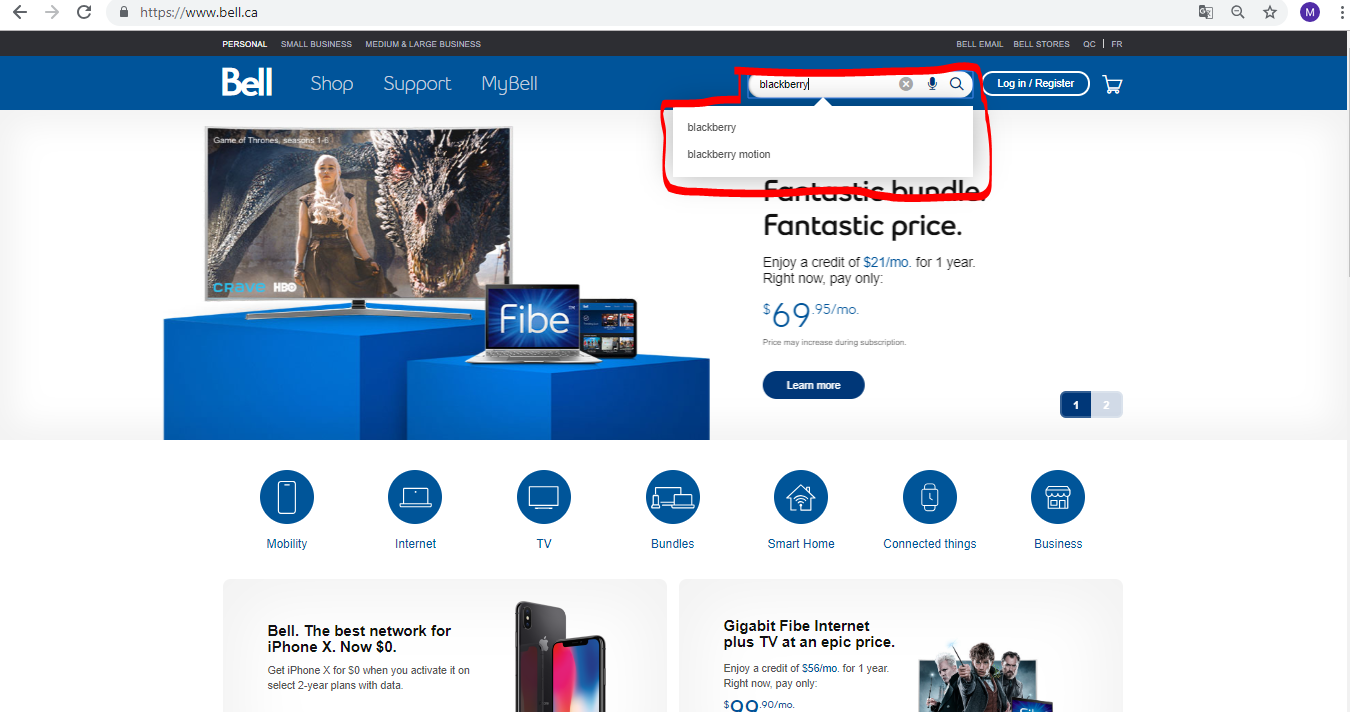Screen dimensions: 1350x712
Task: Click the address bar showing bell.ca
Action: (x=650, y=13)
